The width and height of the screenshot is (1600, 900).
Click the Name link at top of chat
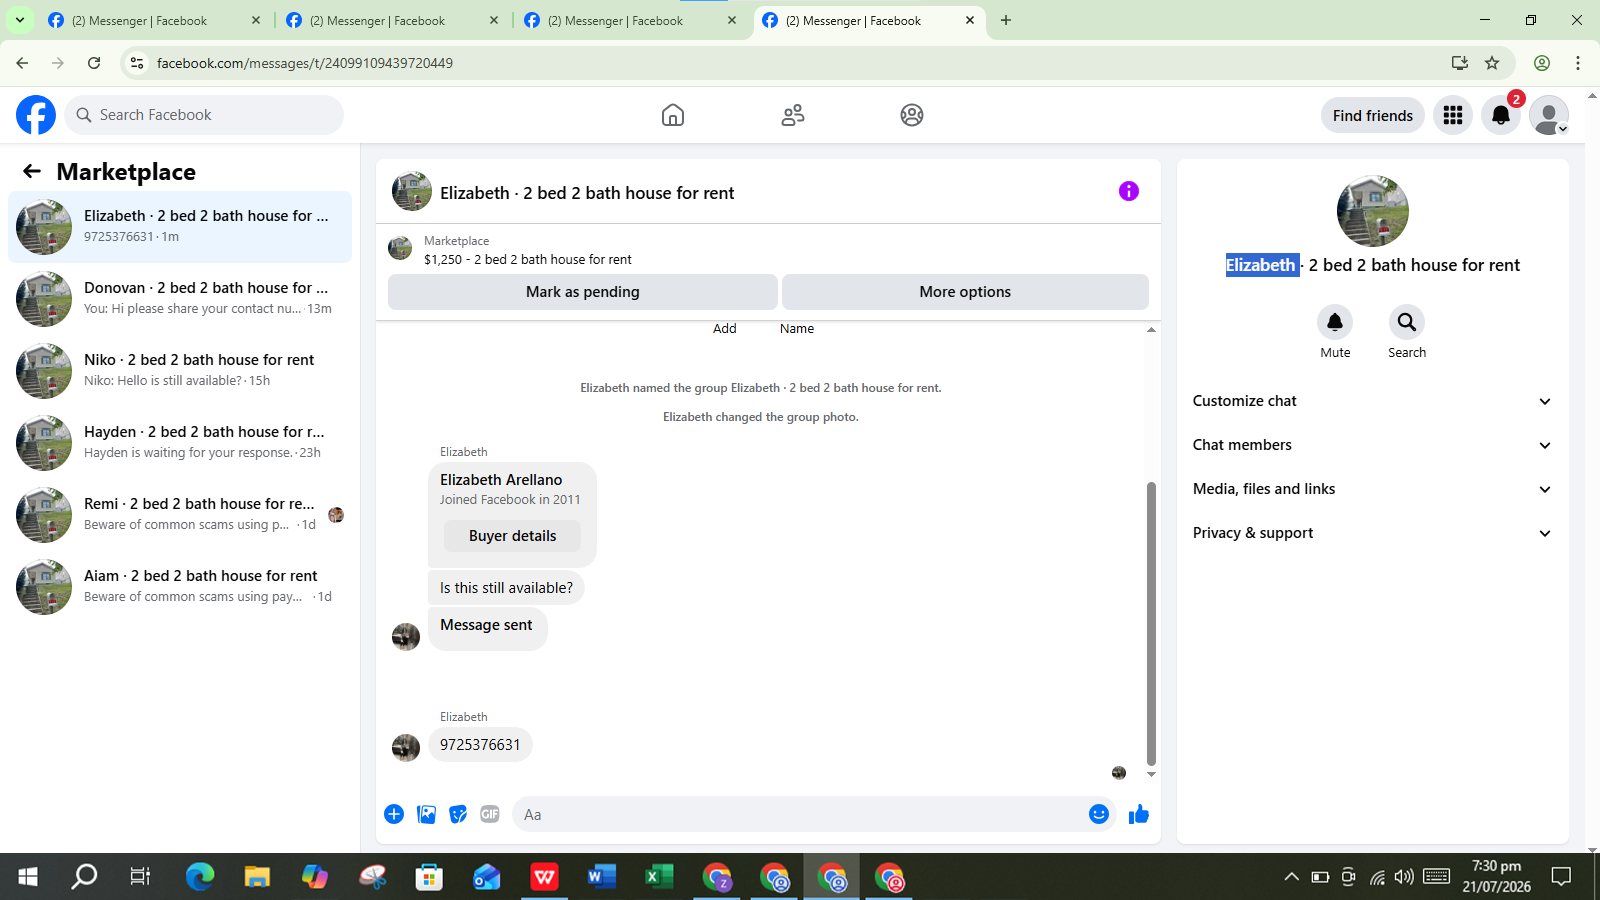[x=797, y=328]
